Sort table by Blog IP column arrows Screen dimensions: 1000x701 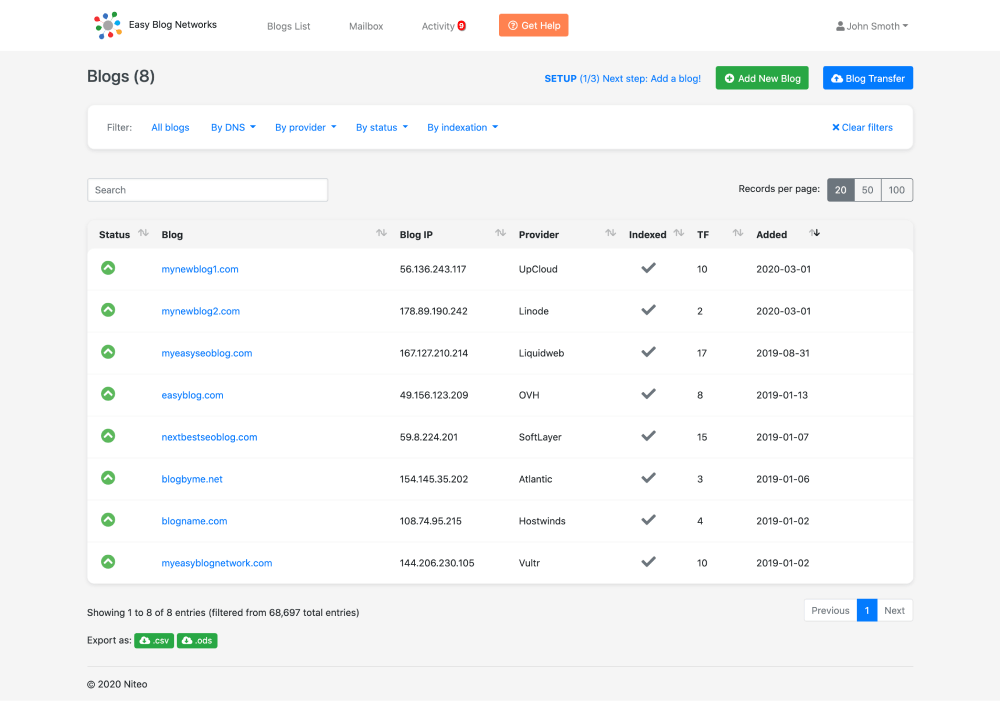(x=501, y=233)
